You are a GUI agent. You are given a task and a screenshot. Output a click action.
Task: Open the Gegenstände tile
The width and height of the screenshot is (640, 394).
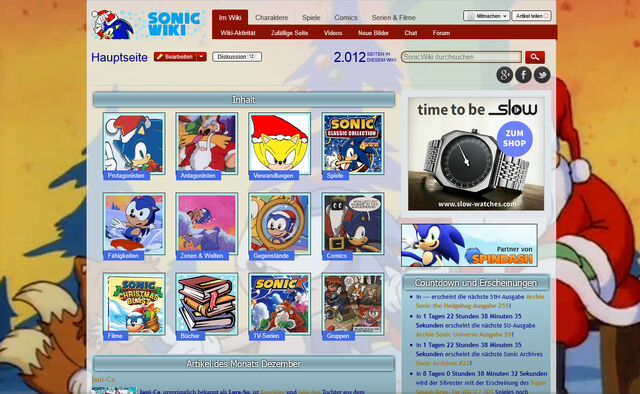[280, 223]
